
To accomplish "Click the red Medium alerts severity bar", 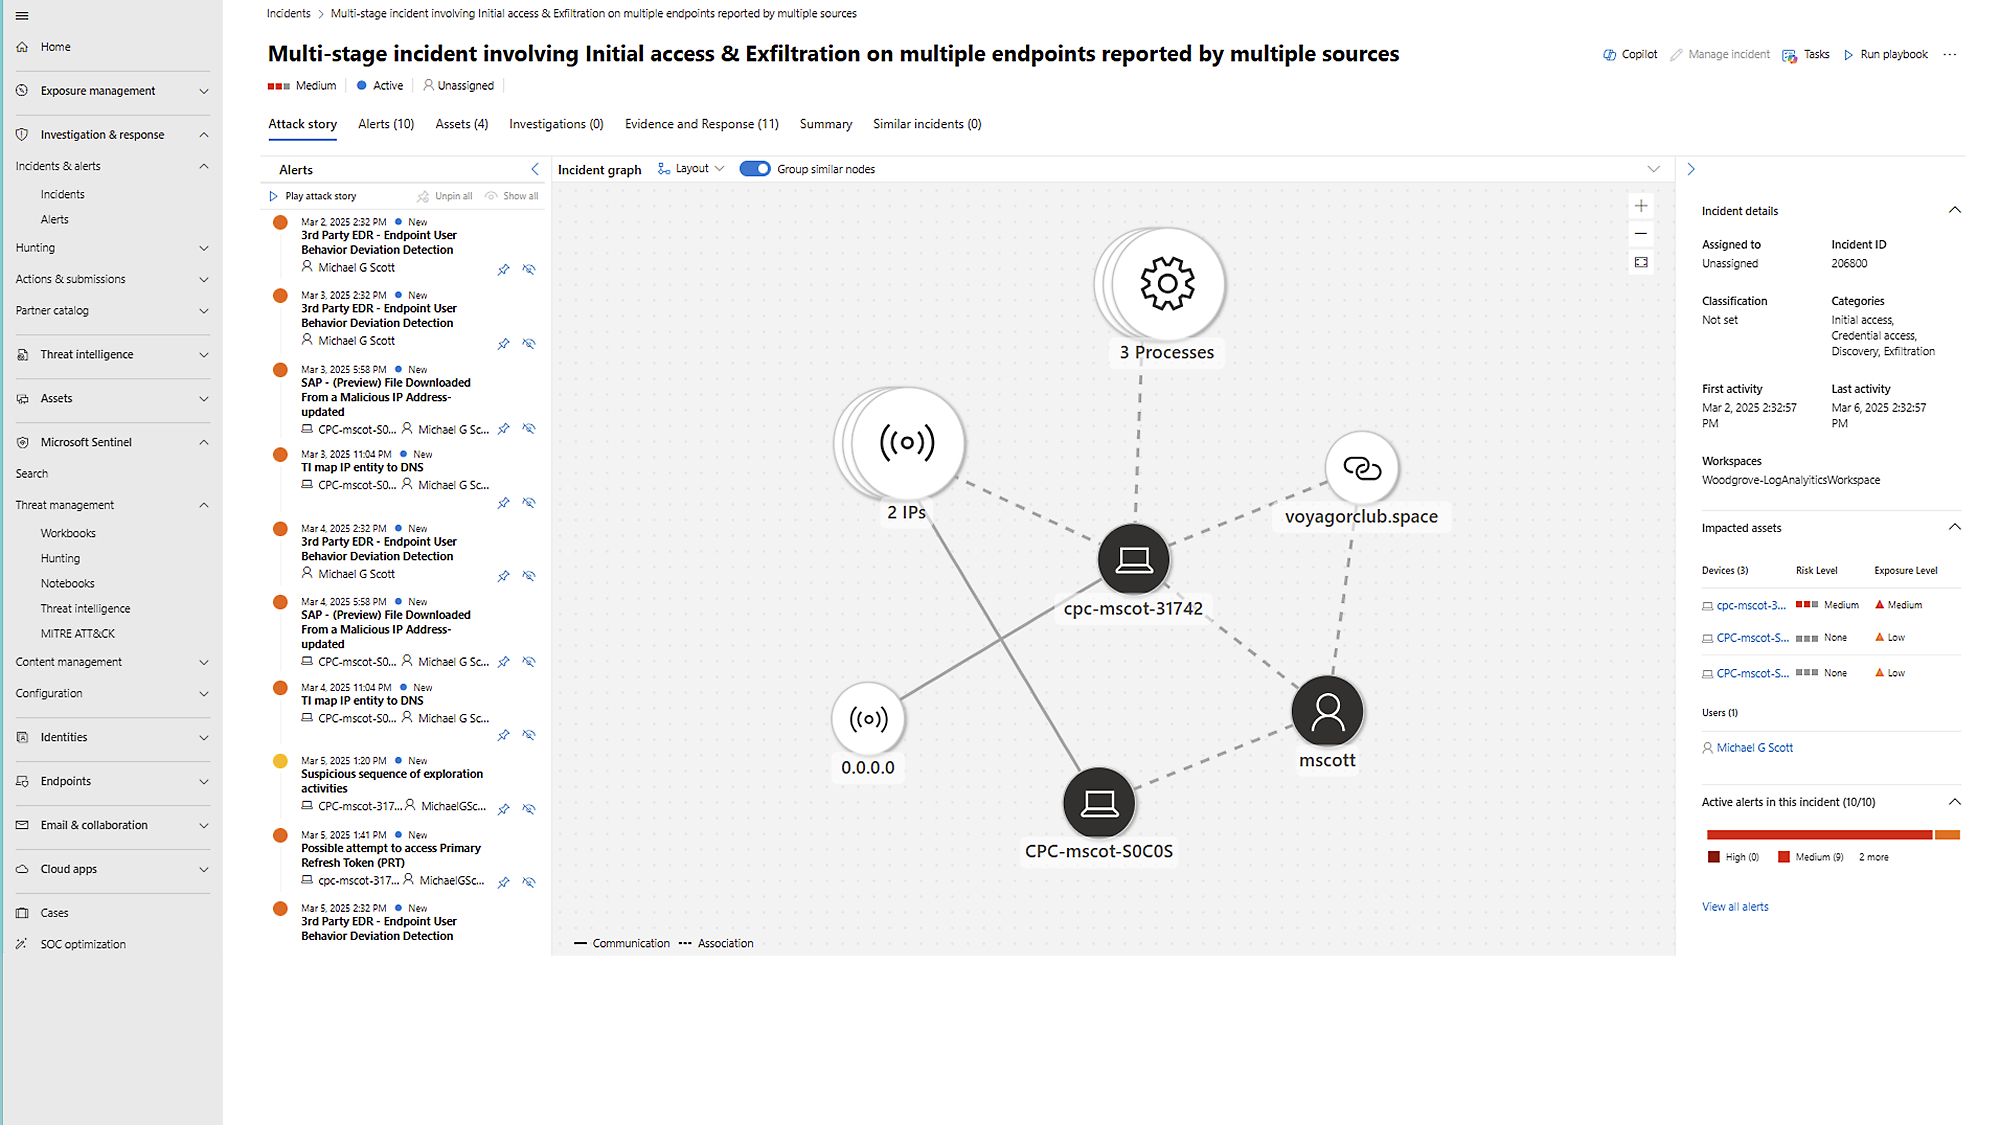I will (1819, 834).
